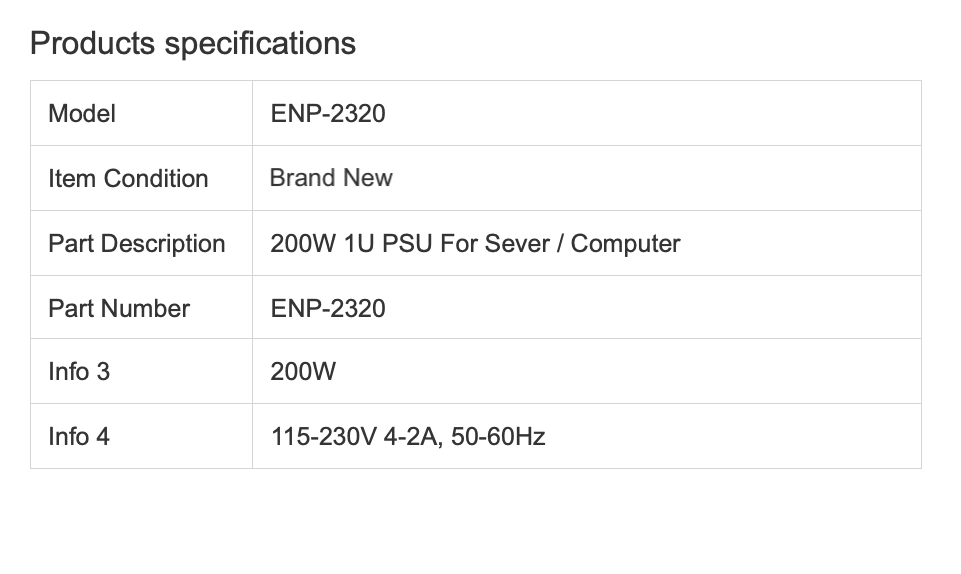The width and height of the screenshot is (961, 574).
Task: Click the 200W 1U PSU description text
Action: tap(475, 244)
